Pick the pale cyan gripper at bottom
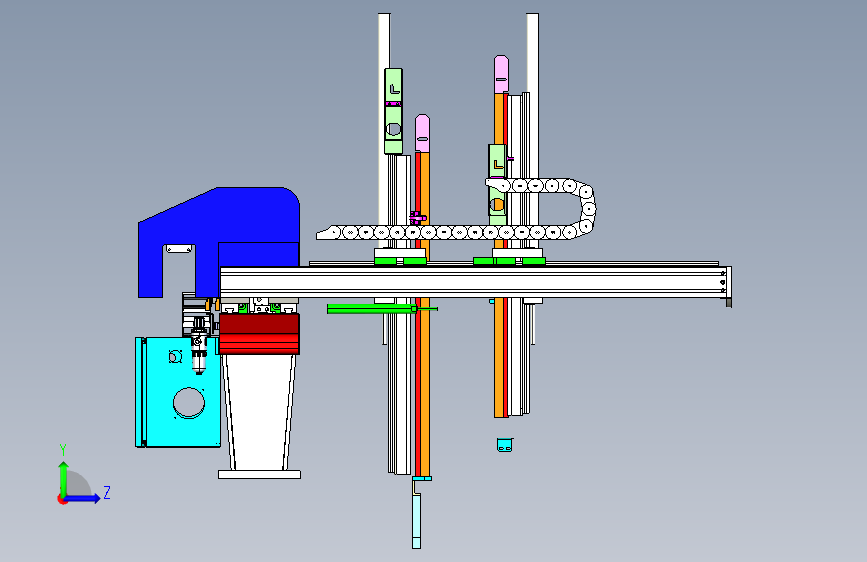867x562 pixels. coord(416,521)
